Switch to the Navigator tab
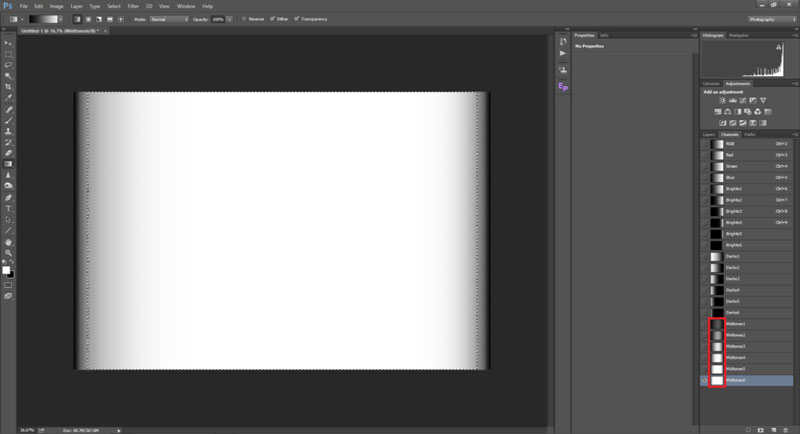The width and height of the screenshot is (800, 434). tap(738, 34)
